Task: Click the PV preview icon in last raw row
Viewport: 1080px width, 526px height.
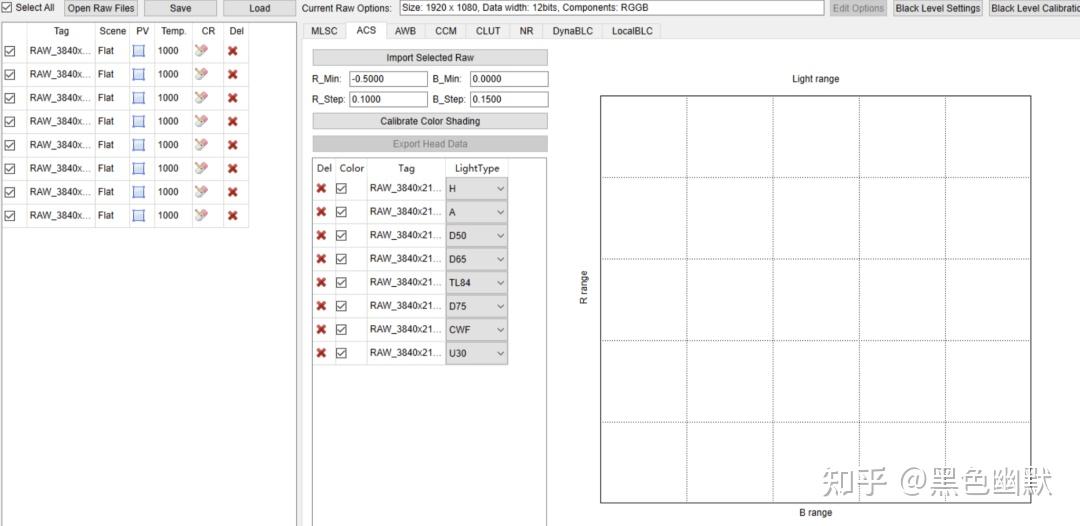Action: pyautogui.click(x=138, y=215)
